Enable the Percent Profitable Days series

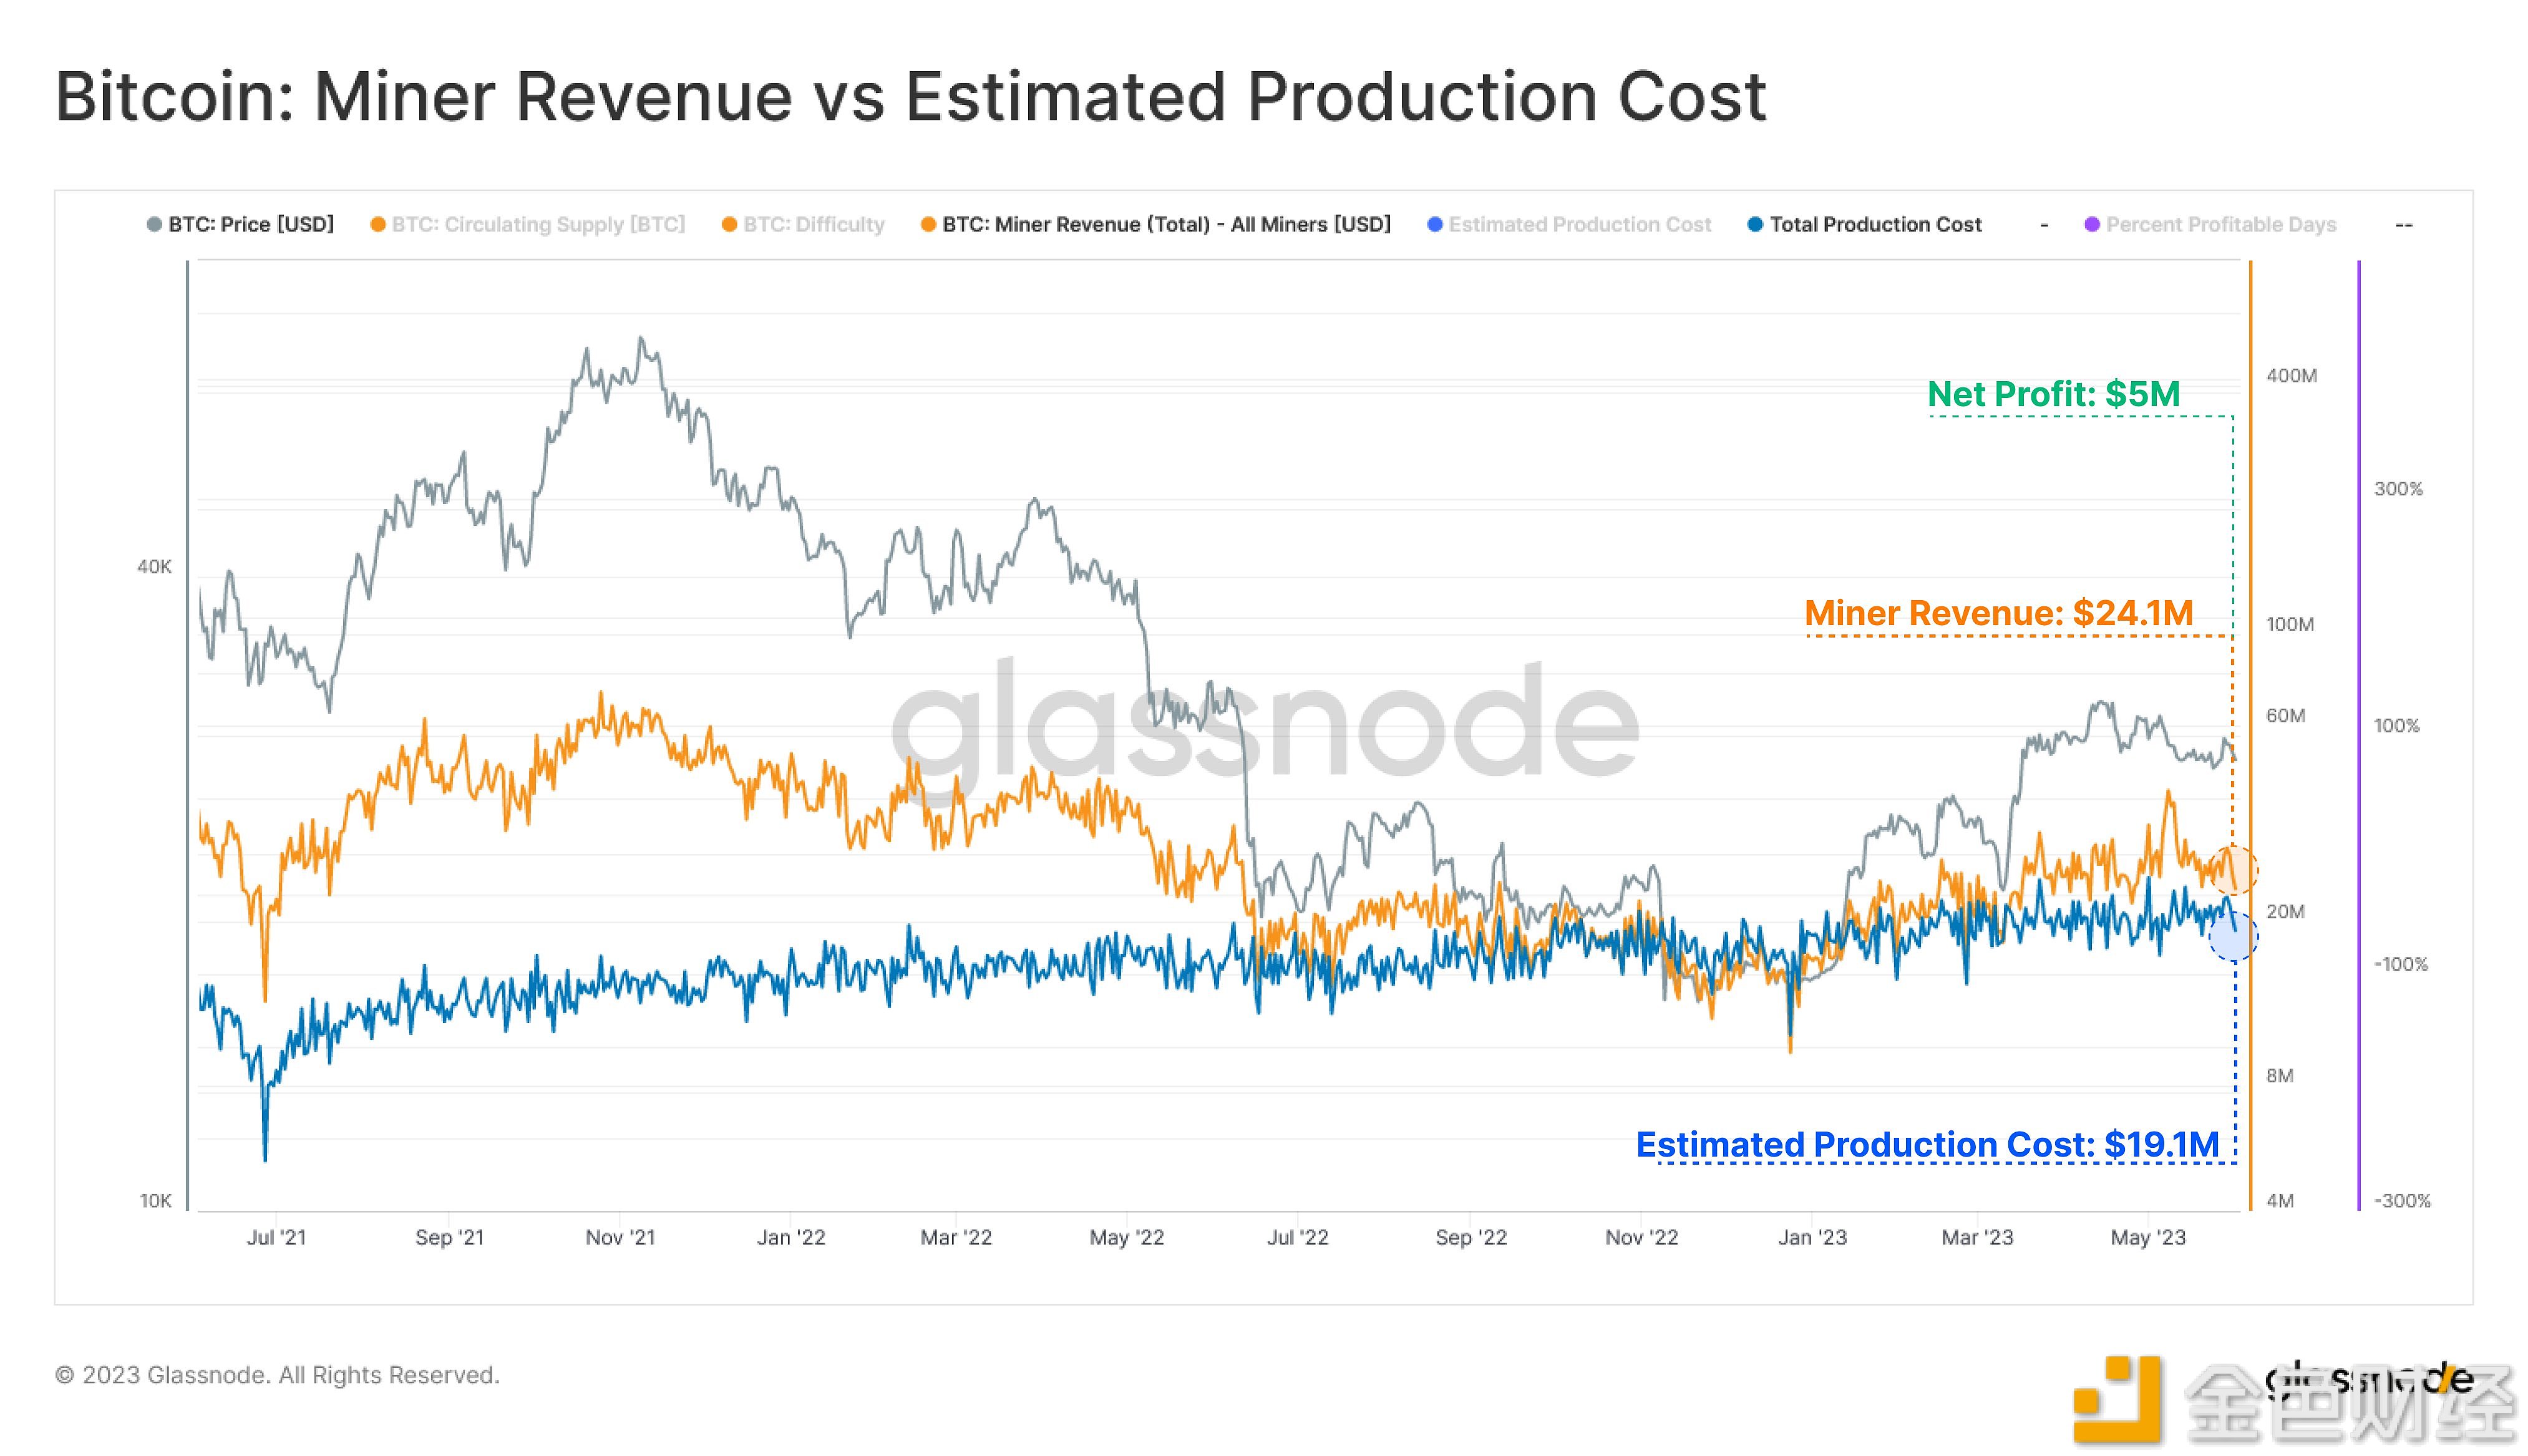click(2210, 224)
